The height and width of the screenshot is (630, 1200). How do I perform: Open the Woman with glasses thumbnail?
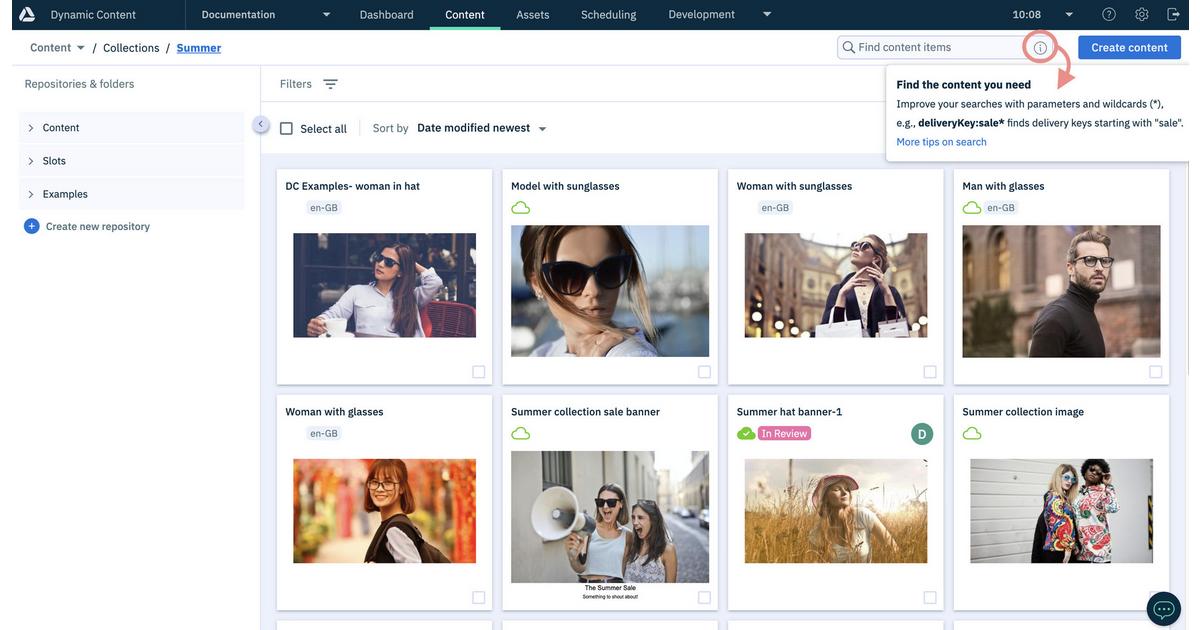point(385,511)
